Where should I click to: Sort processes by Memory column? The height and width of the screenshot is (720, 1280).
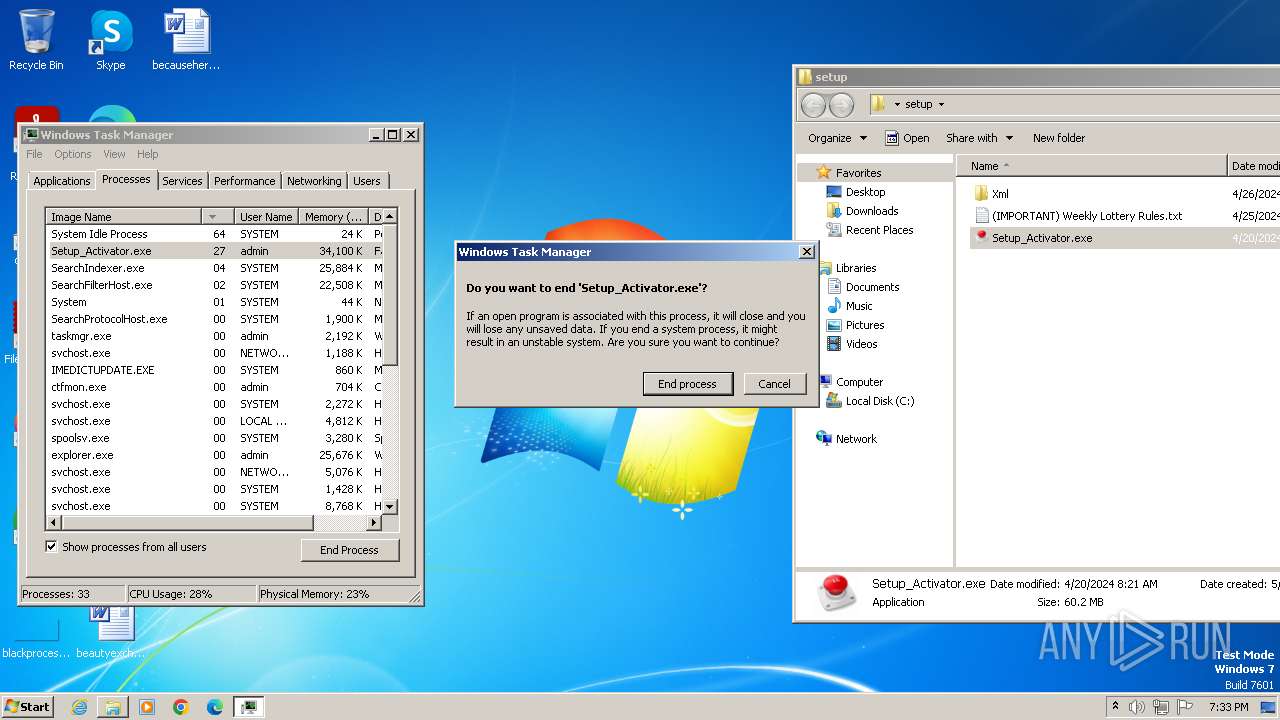pos(334,216)
